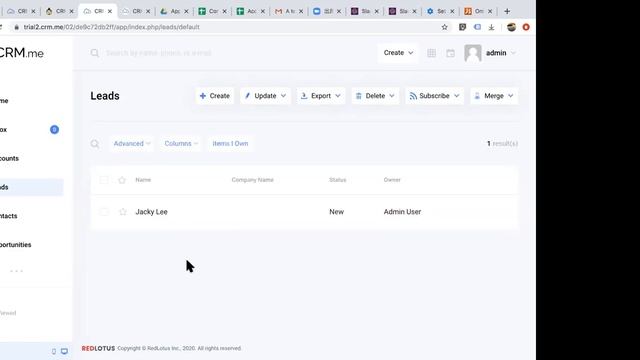
Task: Open the grid view icon in header
Action: click(x=431, y=53)
